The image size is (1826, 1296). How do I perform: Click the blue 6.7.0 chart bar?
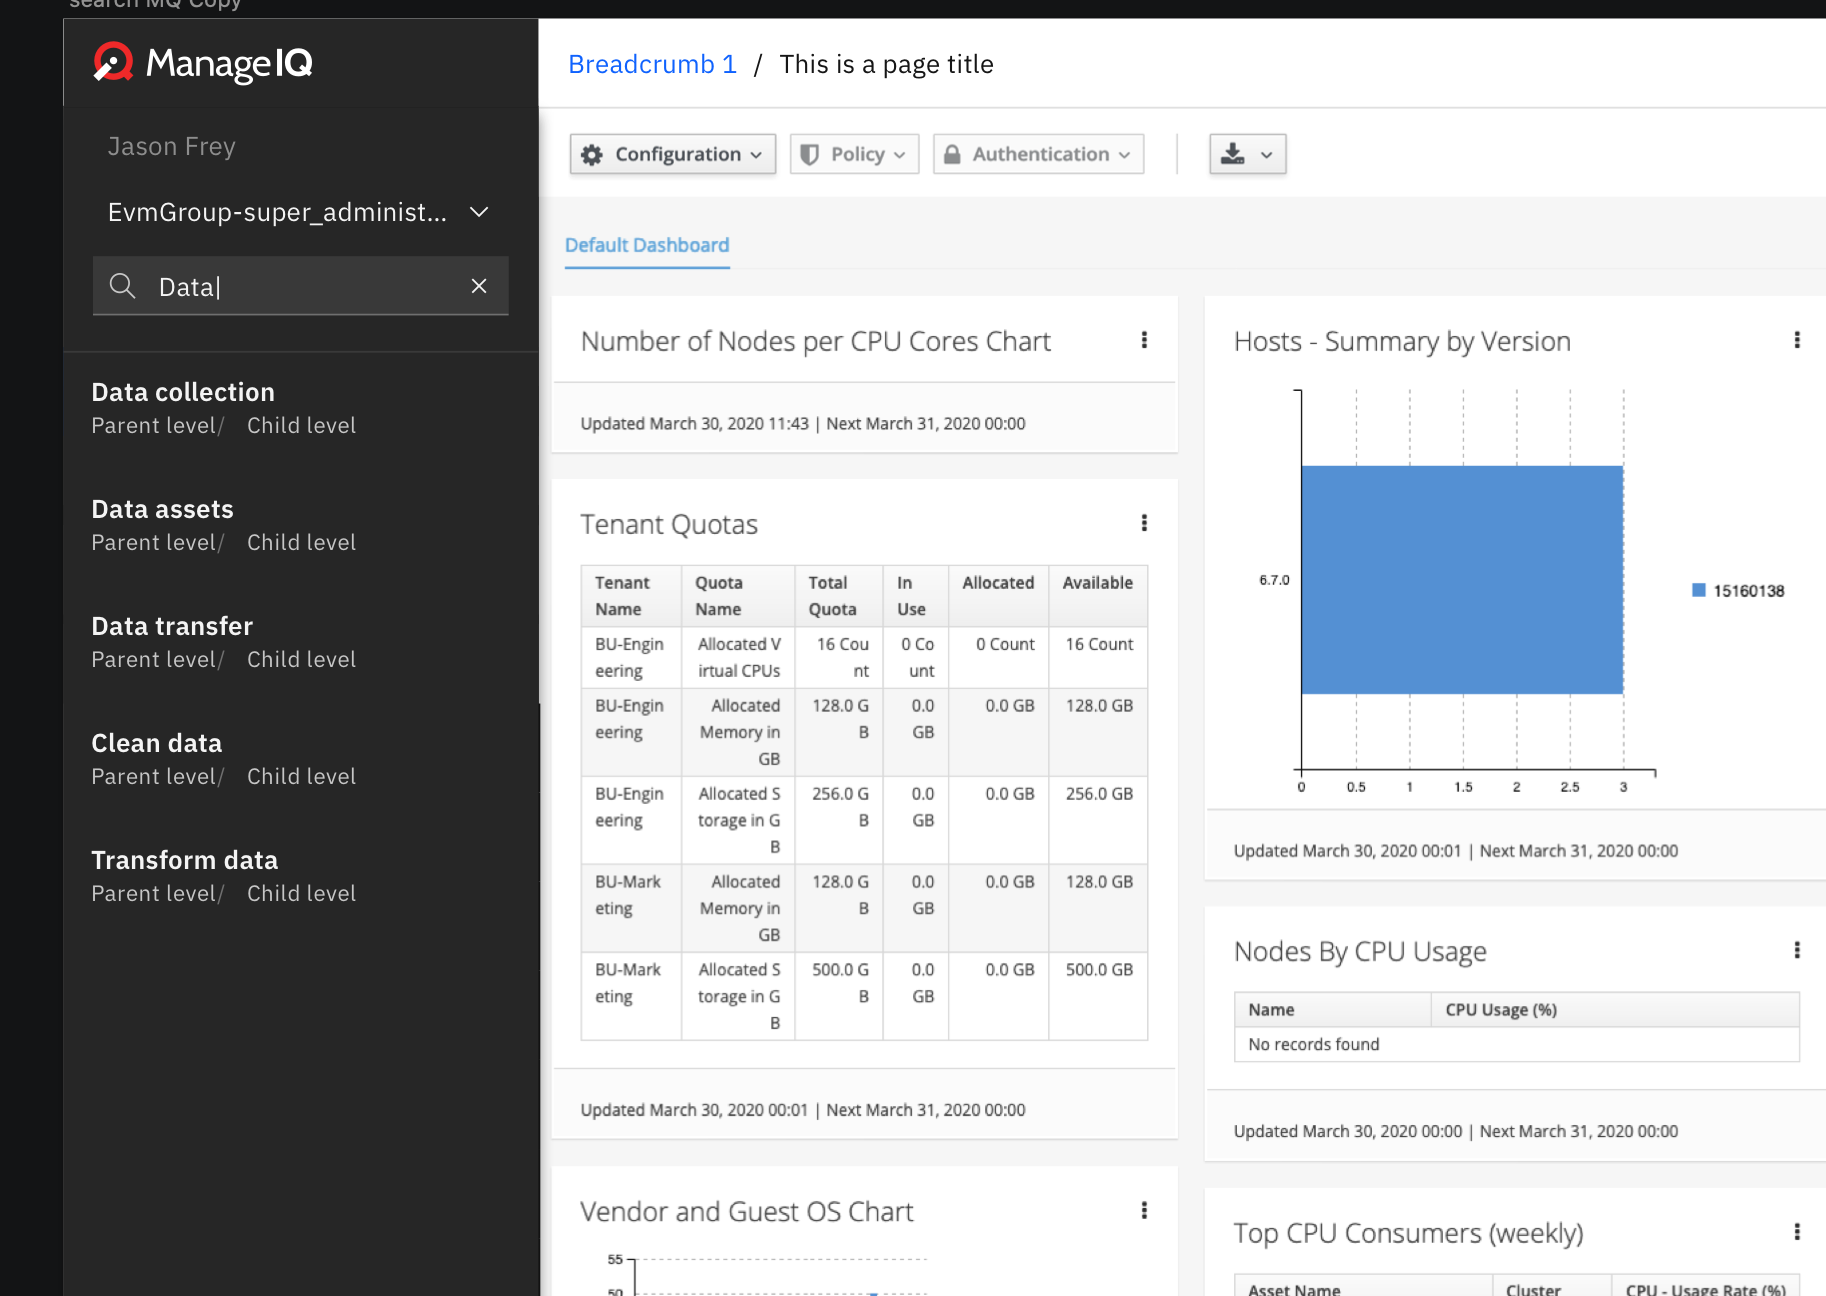pyautogui.click(x=1462, y=580)
